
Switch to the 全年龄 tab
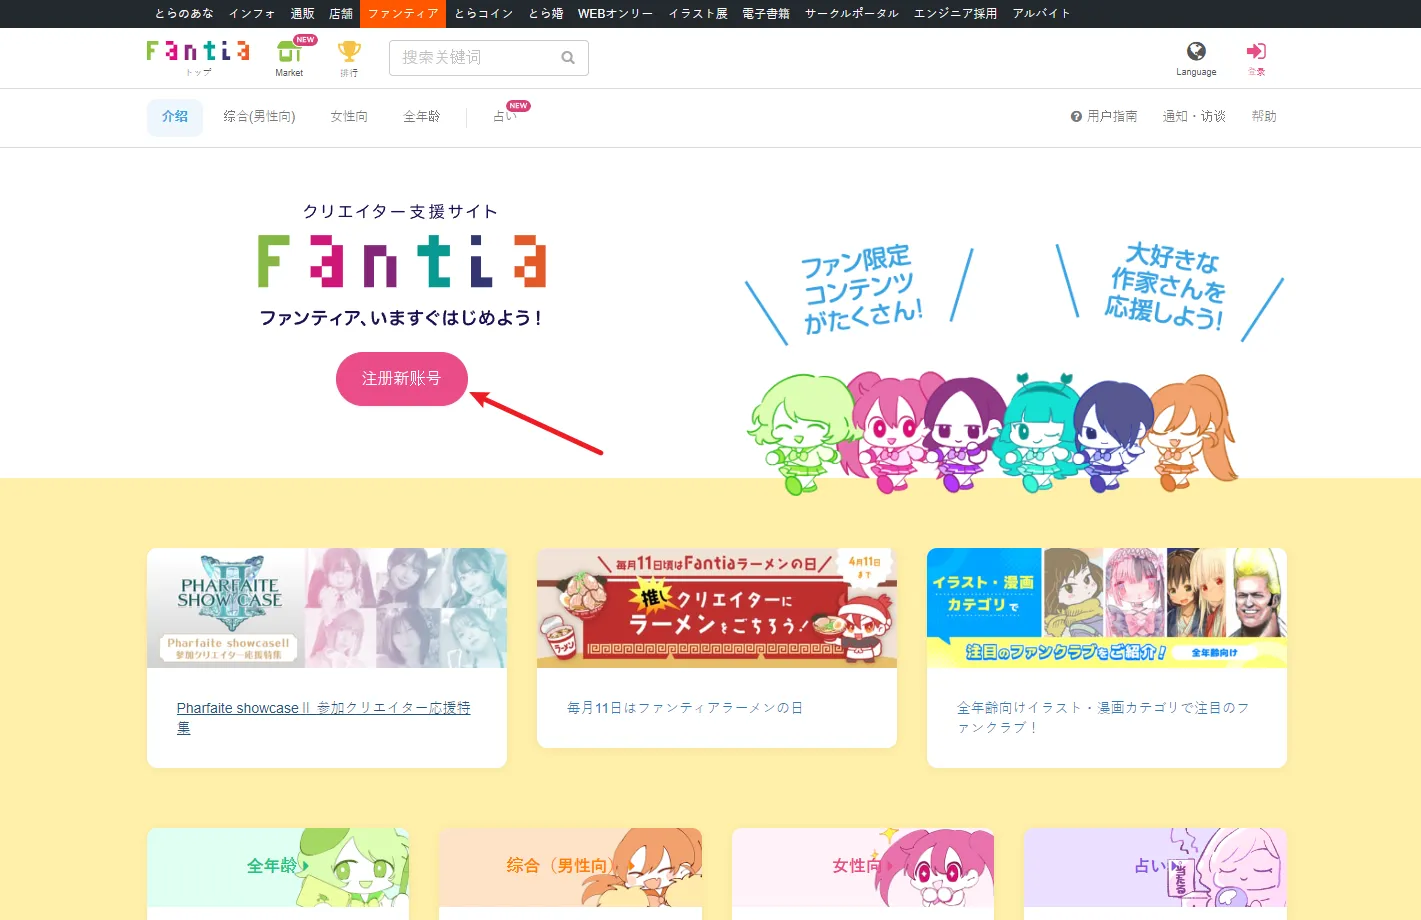[421, 116]
